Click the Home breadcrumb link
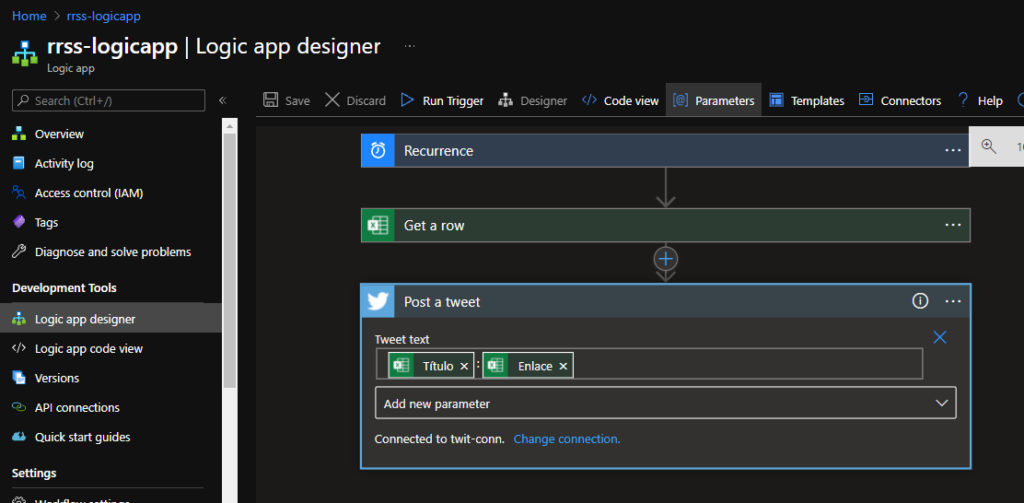1024x503 pixels. [x=29, y=16]
